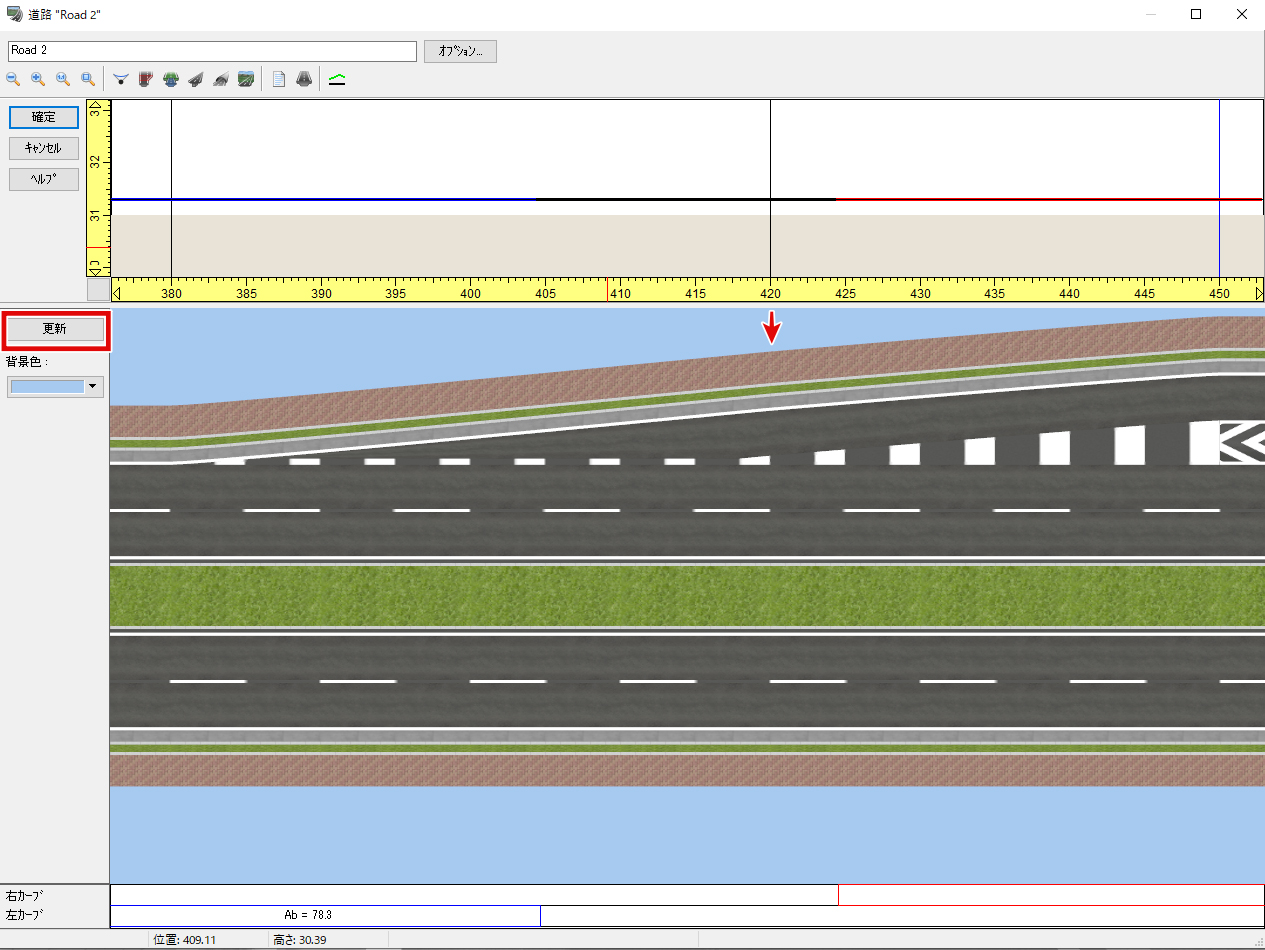Screen dimensions: 1265x950
Task: Click the black profile line segment
Action: tap(686, 199)
